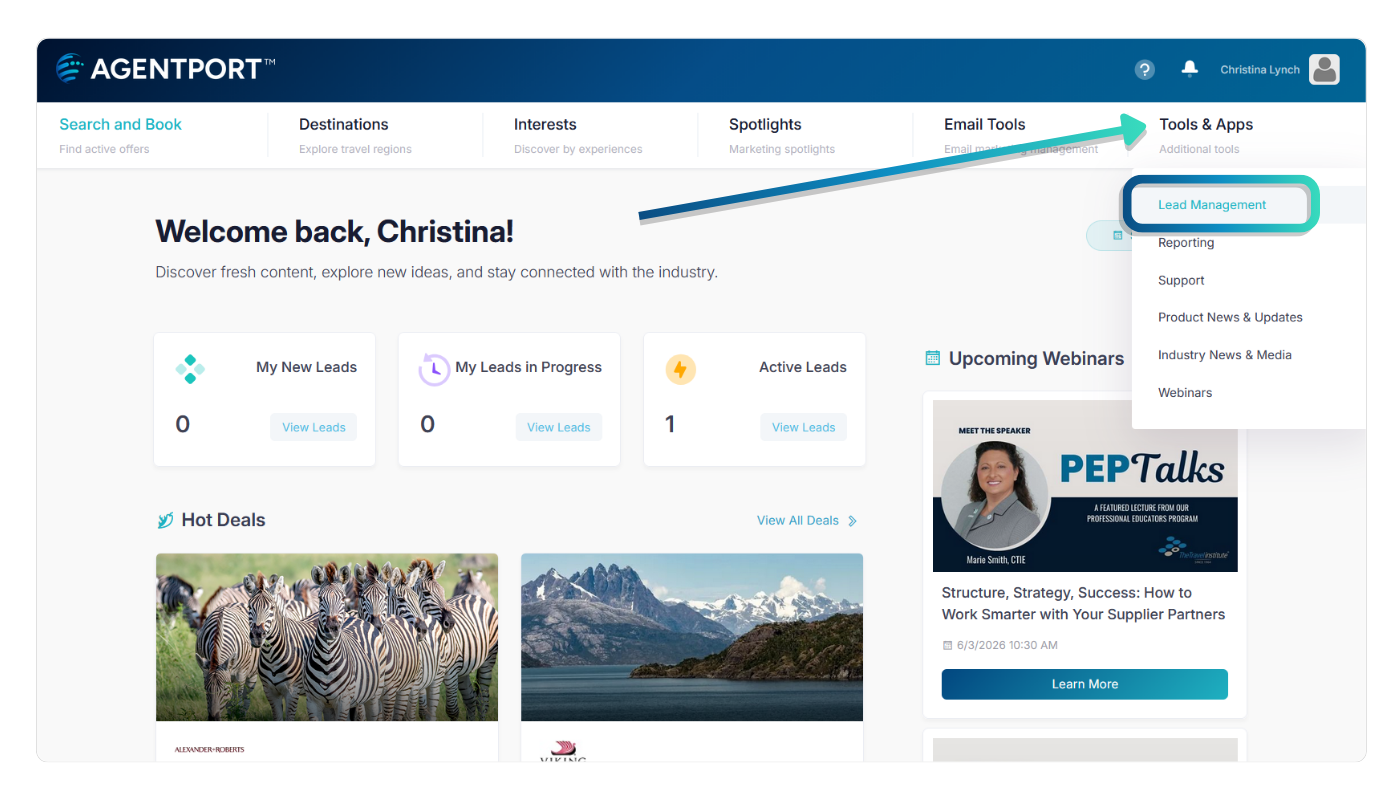The height and width of the screenshot is (800, 1400).
Task: Click the My New Leads diamond icon
Action: [x=190, y=368]
